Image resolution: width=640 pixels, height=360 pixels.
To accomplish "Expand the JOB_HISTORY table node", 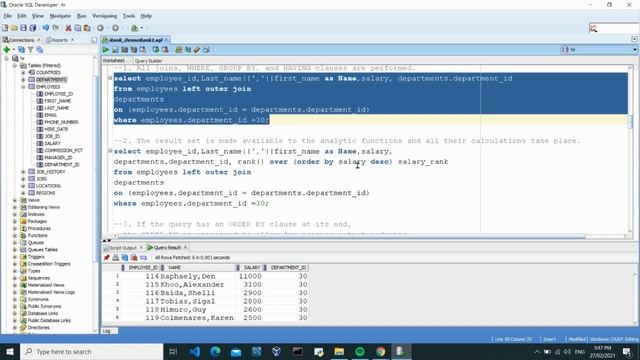I will pyautogui.click(x=23, y=172).
